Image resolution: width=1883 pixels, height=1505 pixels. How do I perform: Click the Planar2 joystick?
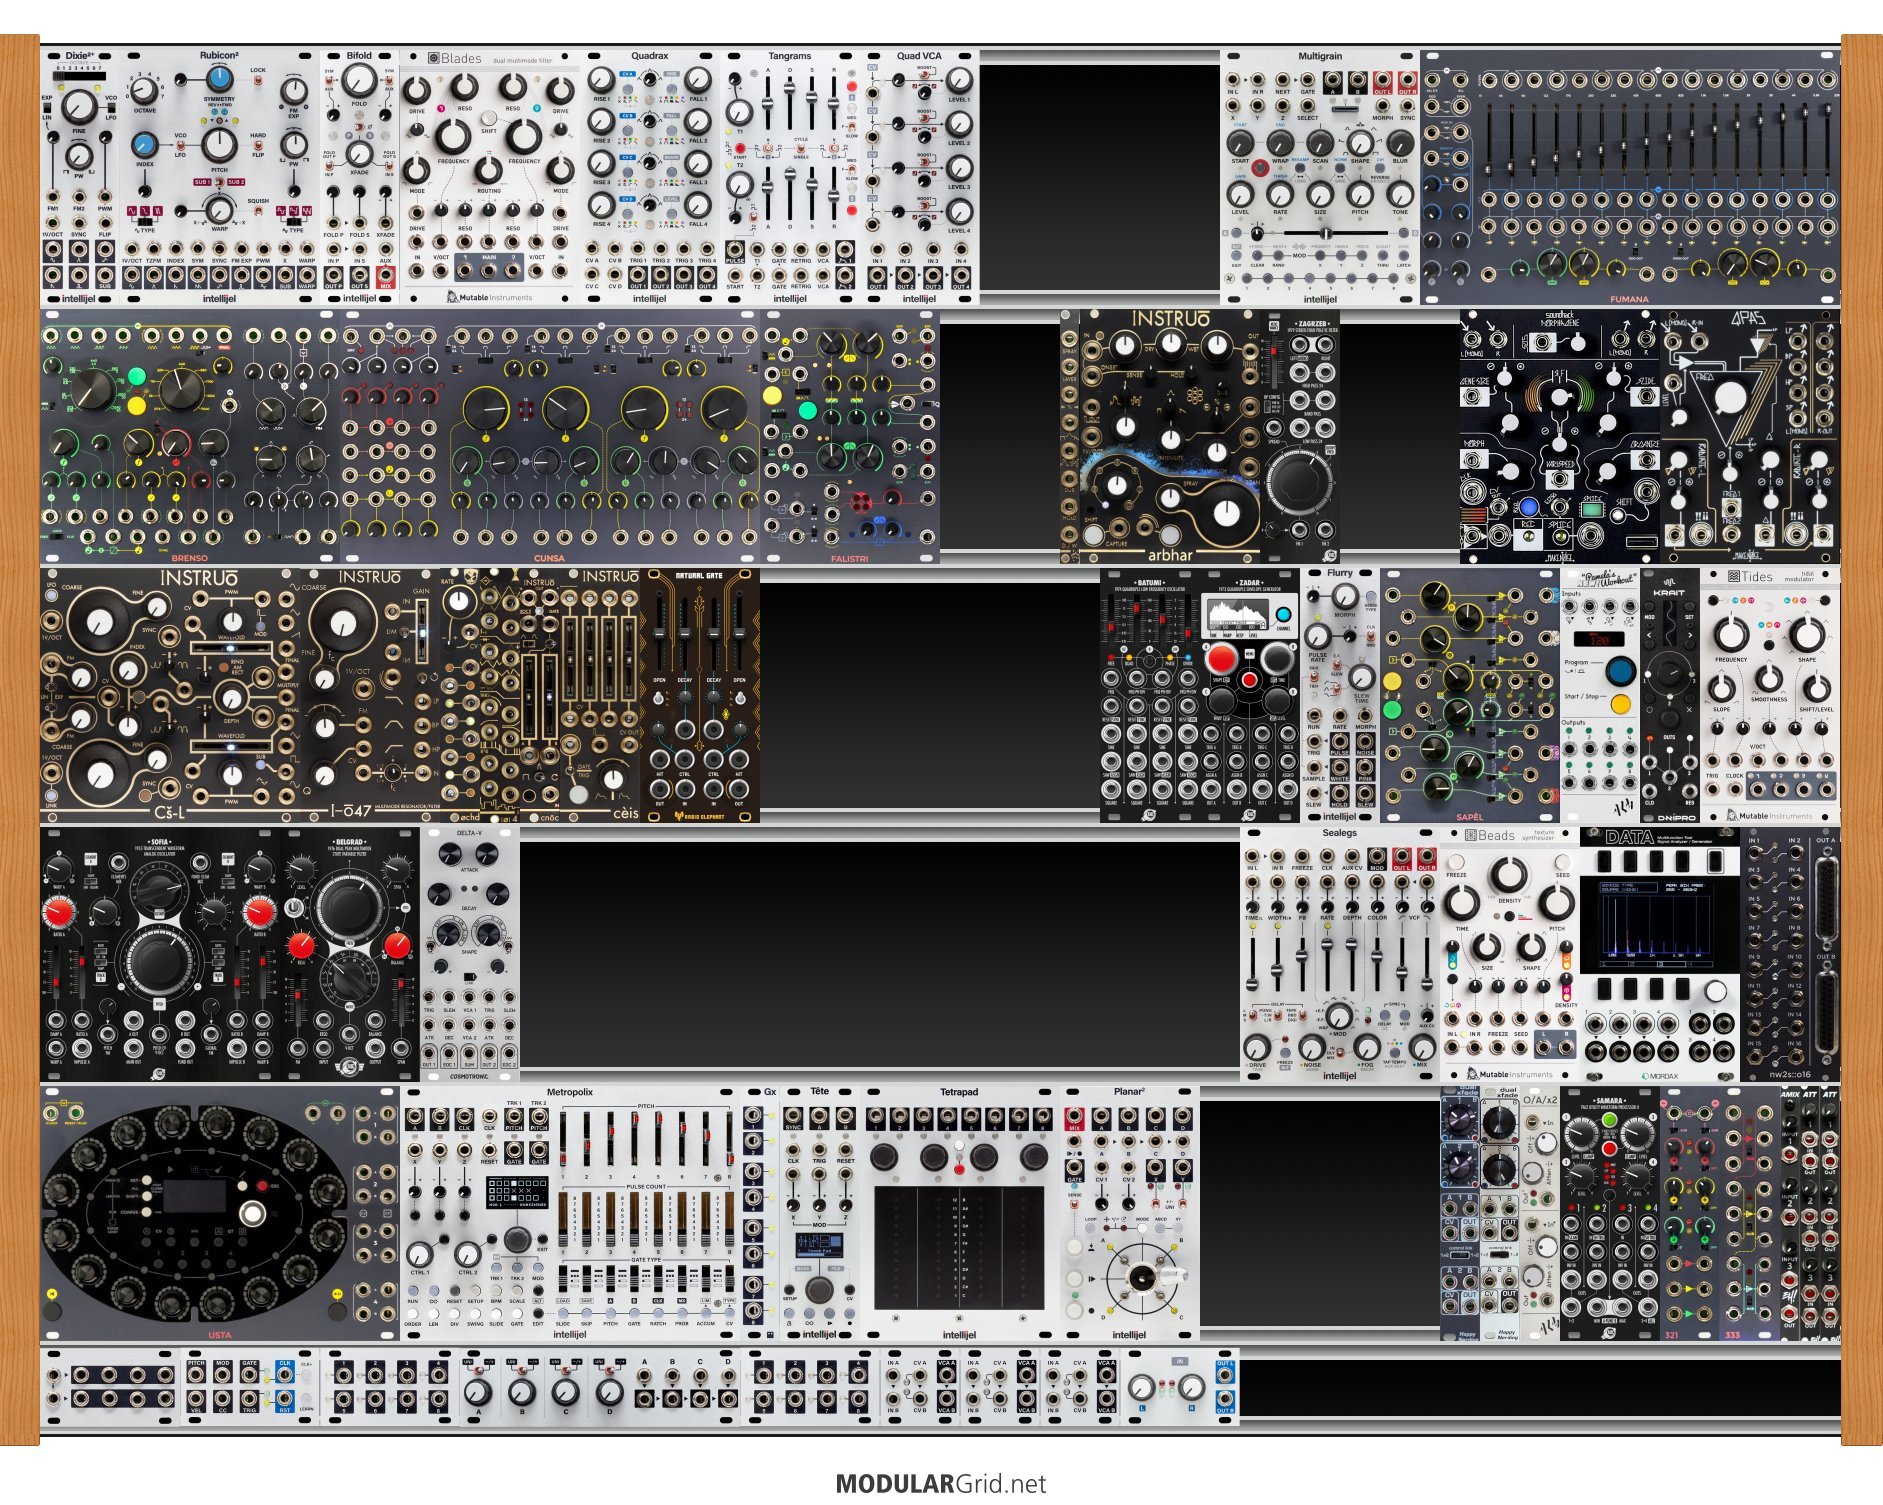pyautogui.click(x=1142, y=1277)
